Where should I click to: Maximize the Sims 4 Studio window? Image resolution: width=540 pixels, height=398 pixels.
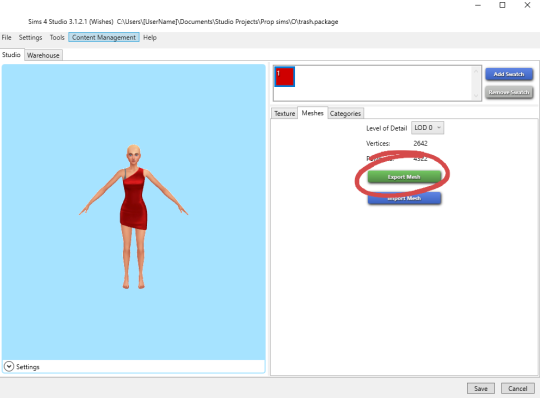point(502,5)
